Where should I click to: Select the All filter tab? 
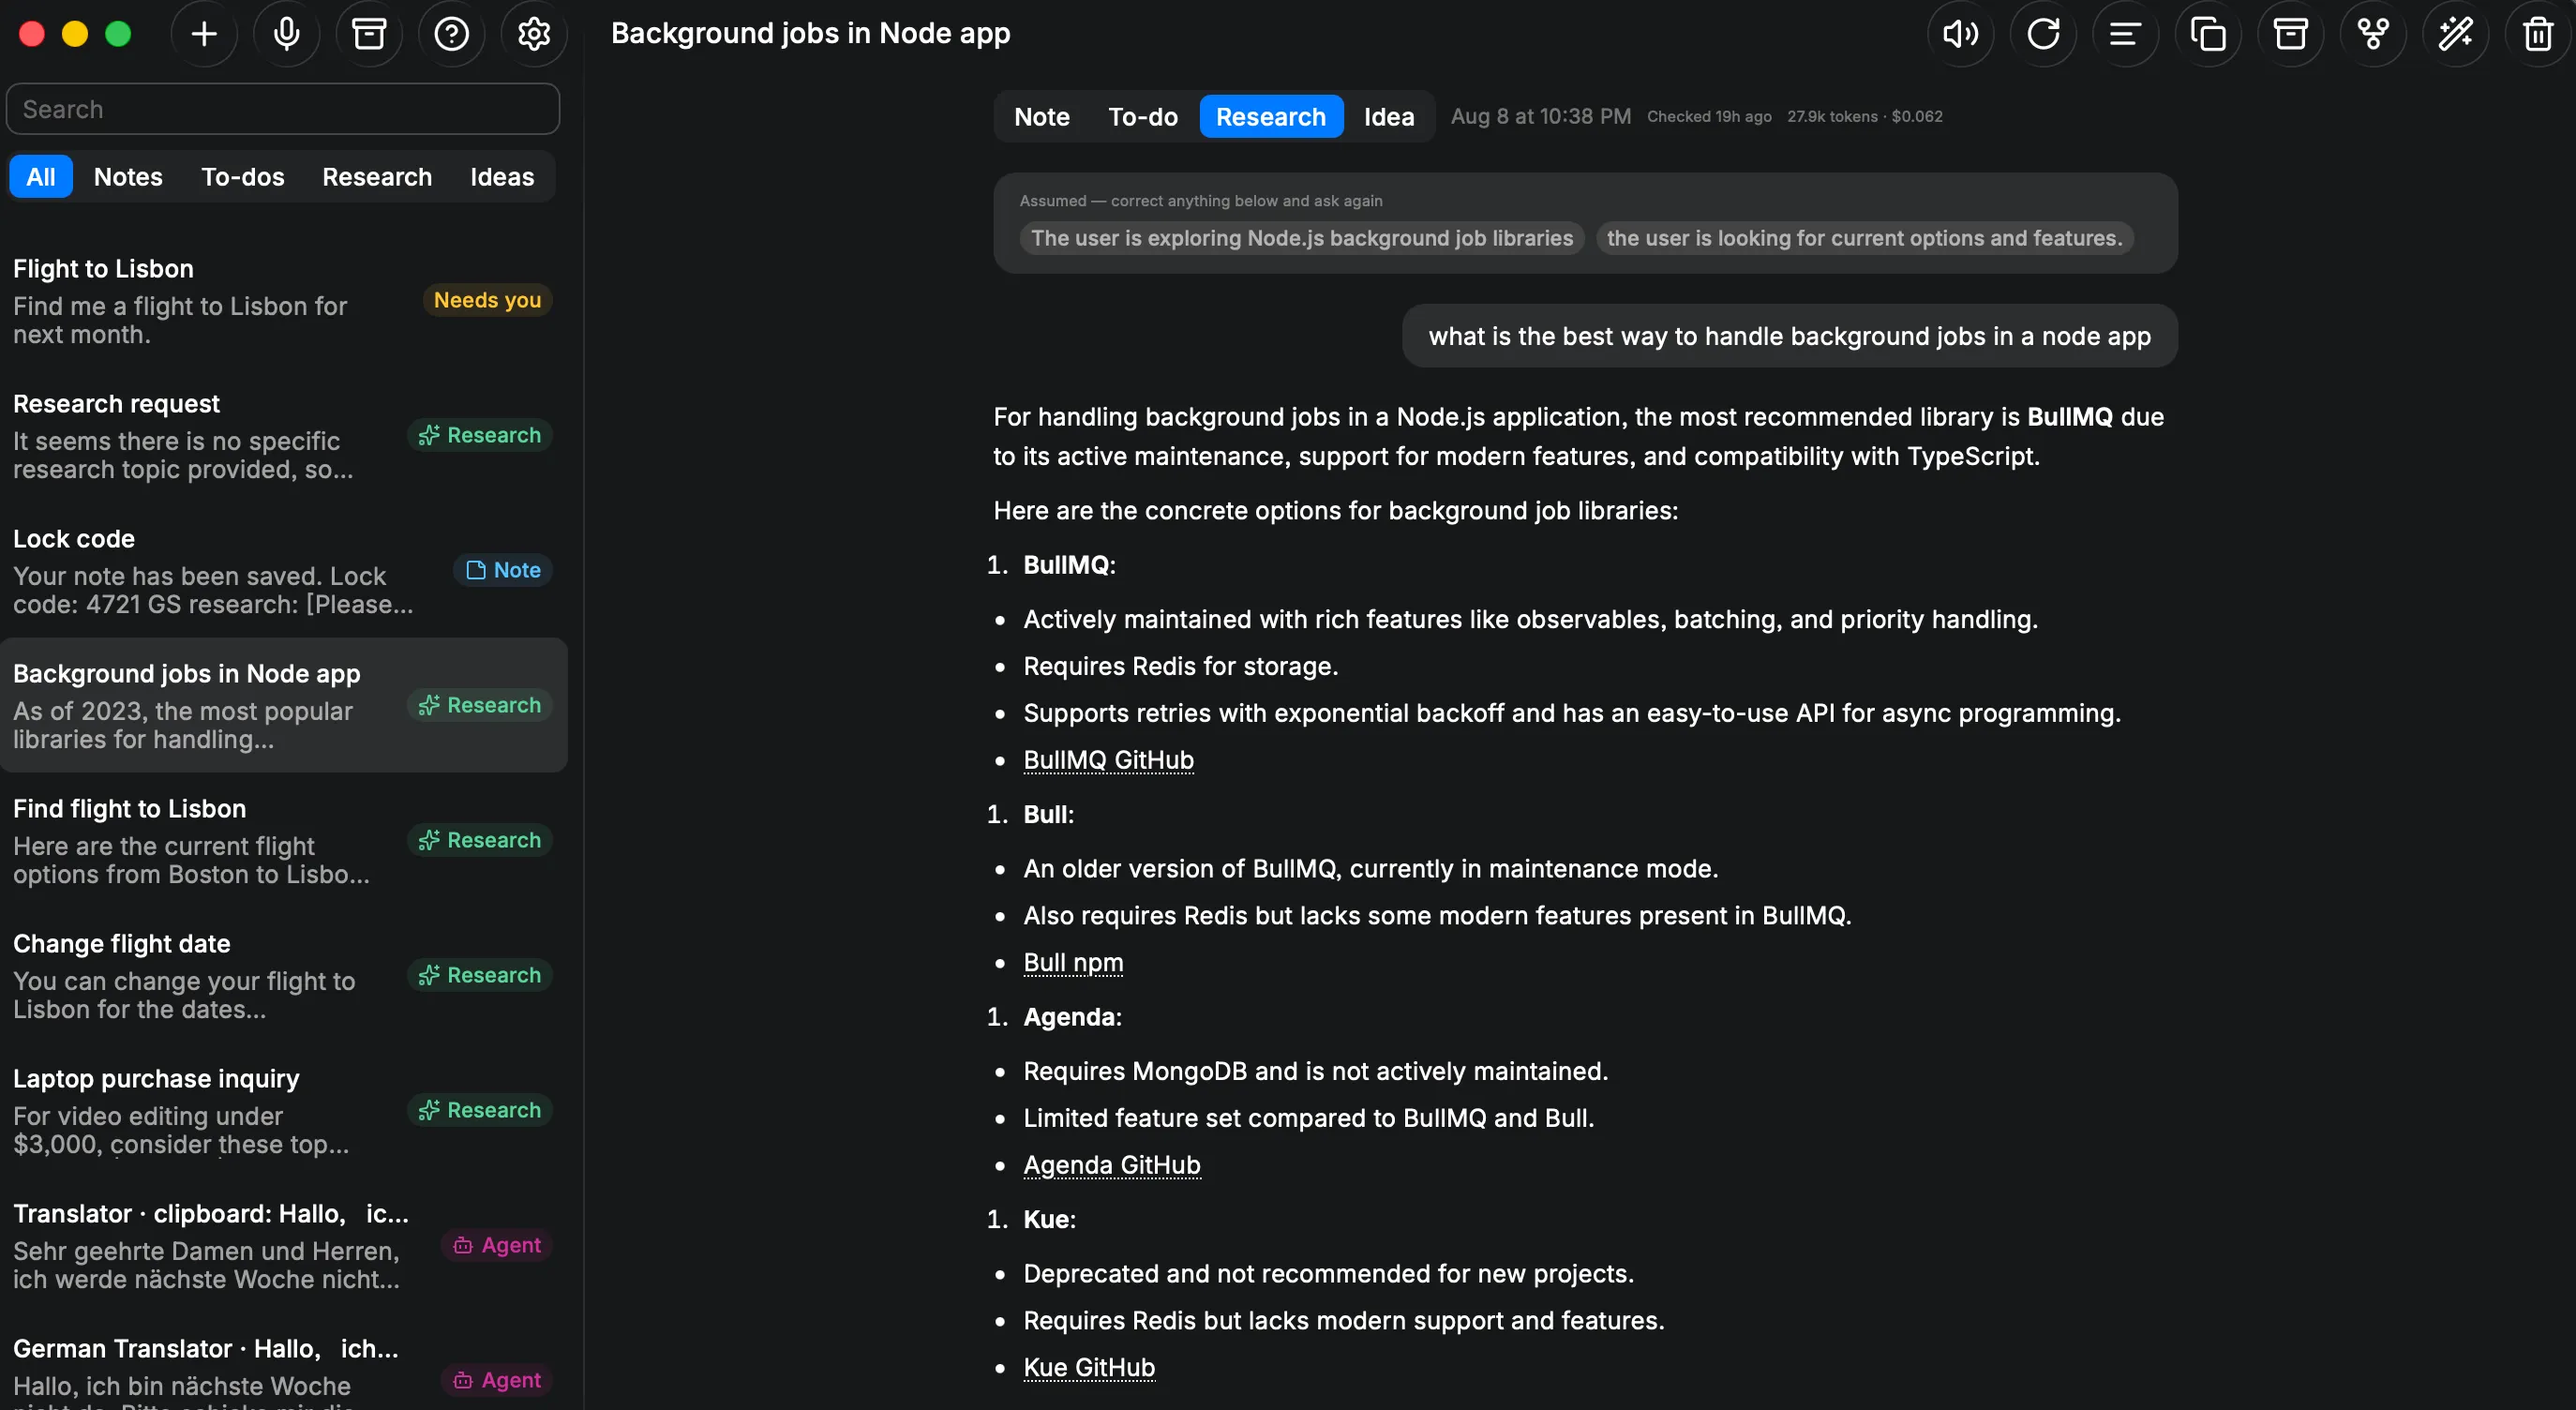coord(41,177)
